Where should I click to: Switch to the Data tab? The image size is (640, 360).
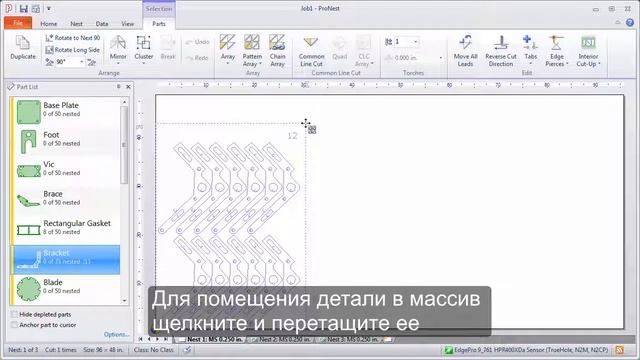pos(102,24)
